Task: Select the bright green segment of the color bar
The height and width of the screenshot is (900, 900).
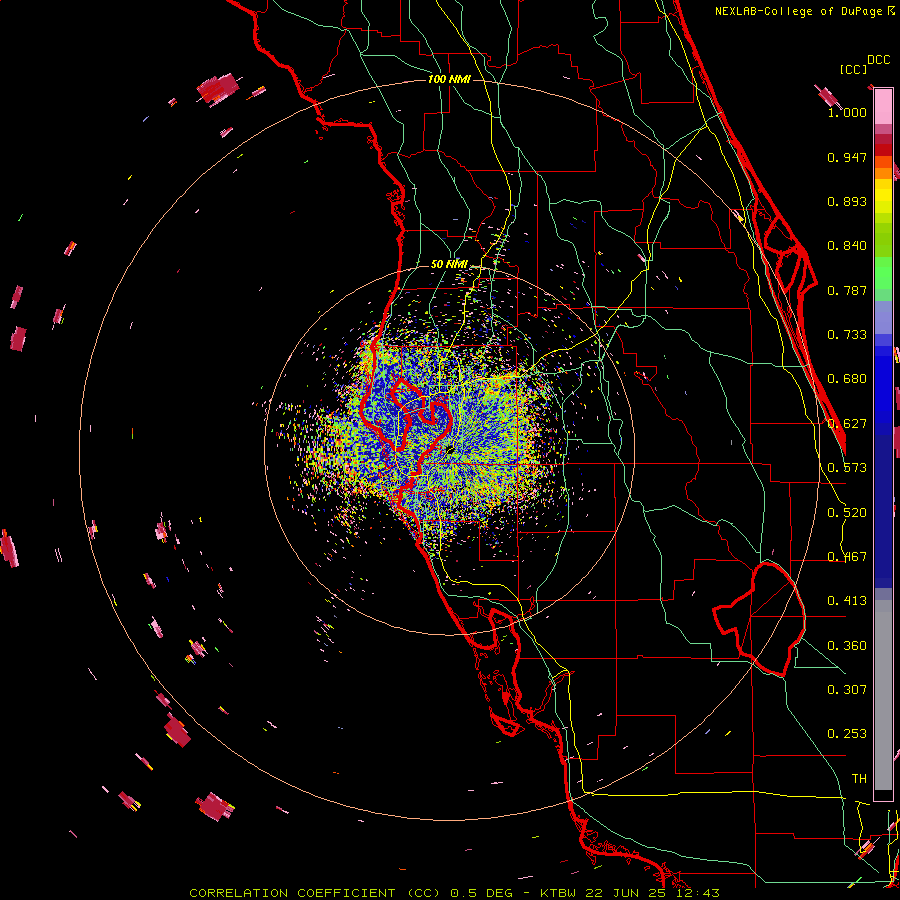Action: tap(883, 273)
